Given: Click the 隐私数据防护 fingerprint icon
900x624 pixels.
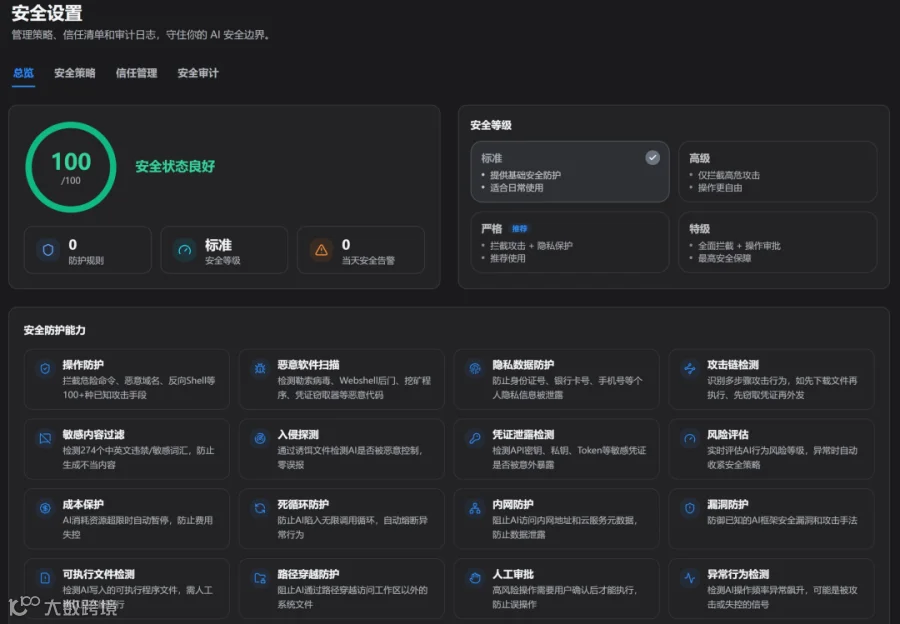Looking at the screenshot, I should [475, 369].
